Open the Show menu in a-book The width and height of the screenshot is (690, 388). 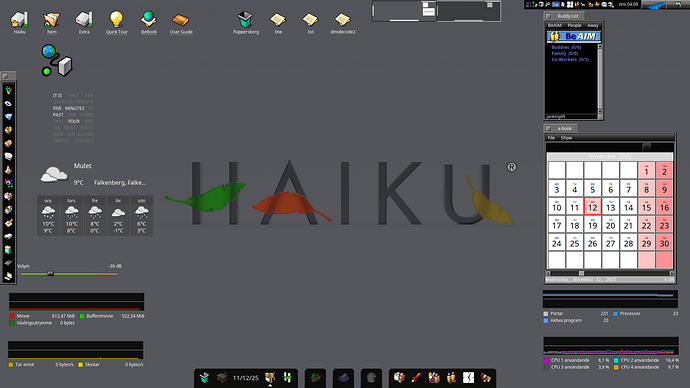click(x=566, y=138)
